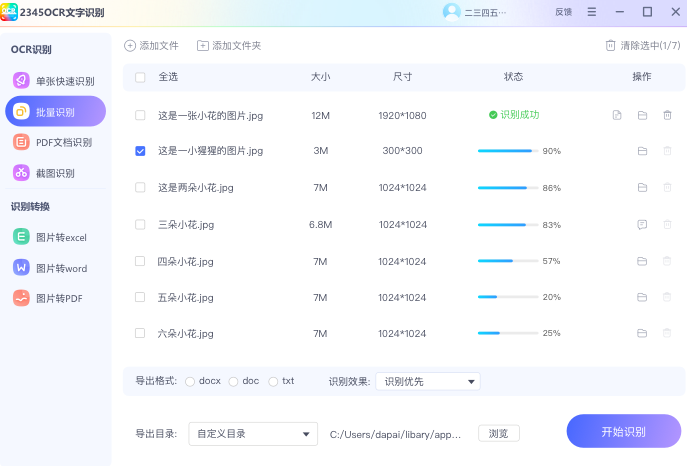
Task: Tick the checkbox for 四朵小花.jpg
Action: pyautogui.click(x=140, y=261)
